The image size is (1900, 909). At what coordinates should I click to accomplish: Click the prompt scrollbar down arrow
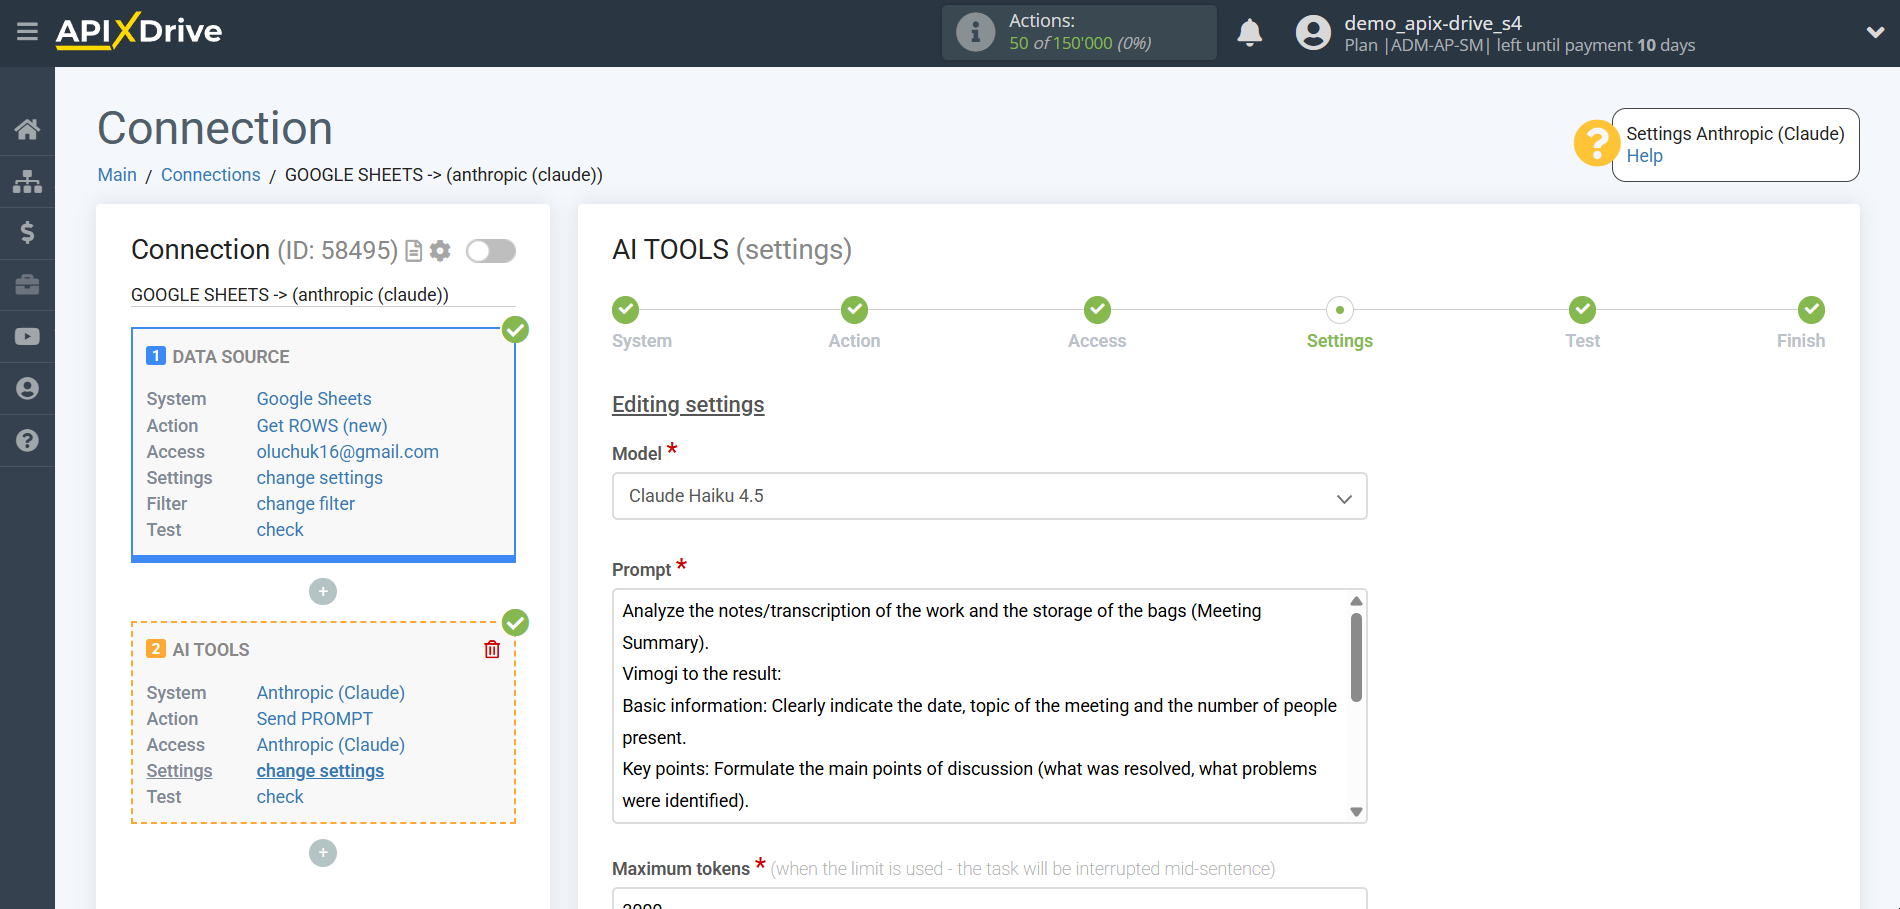tap(1356, 812)
